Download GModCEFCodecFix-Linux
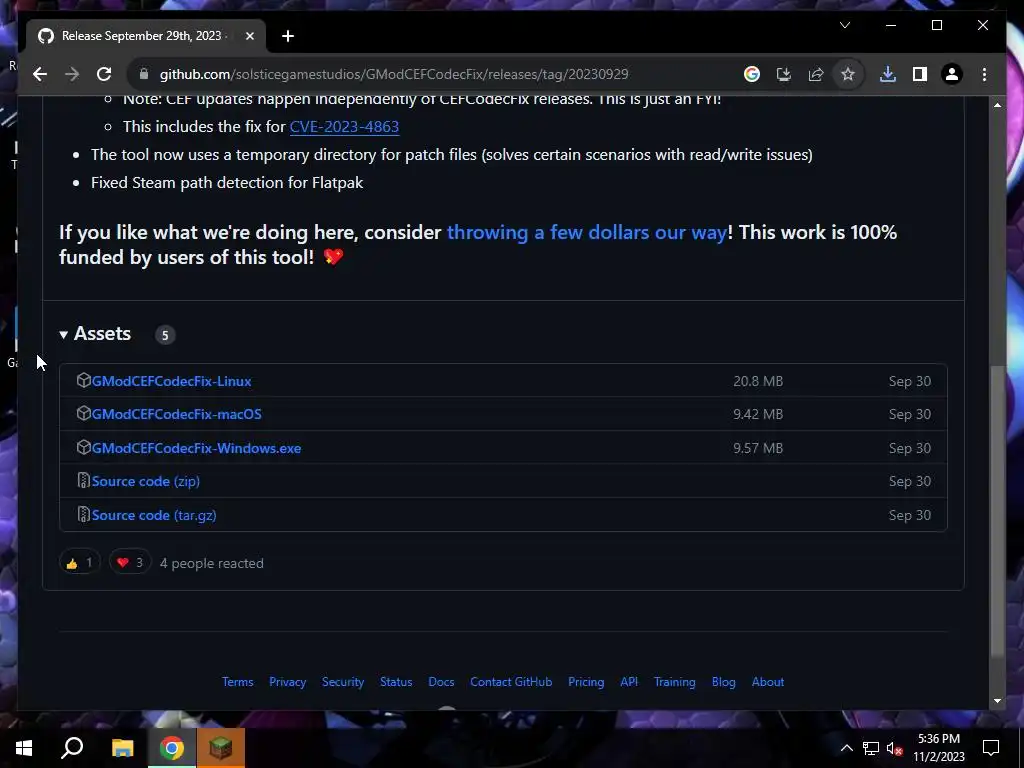Screen dimensions: 1024x768 [171, 381]
